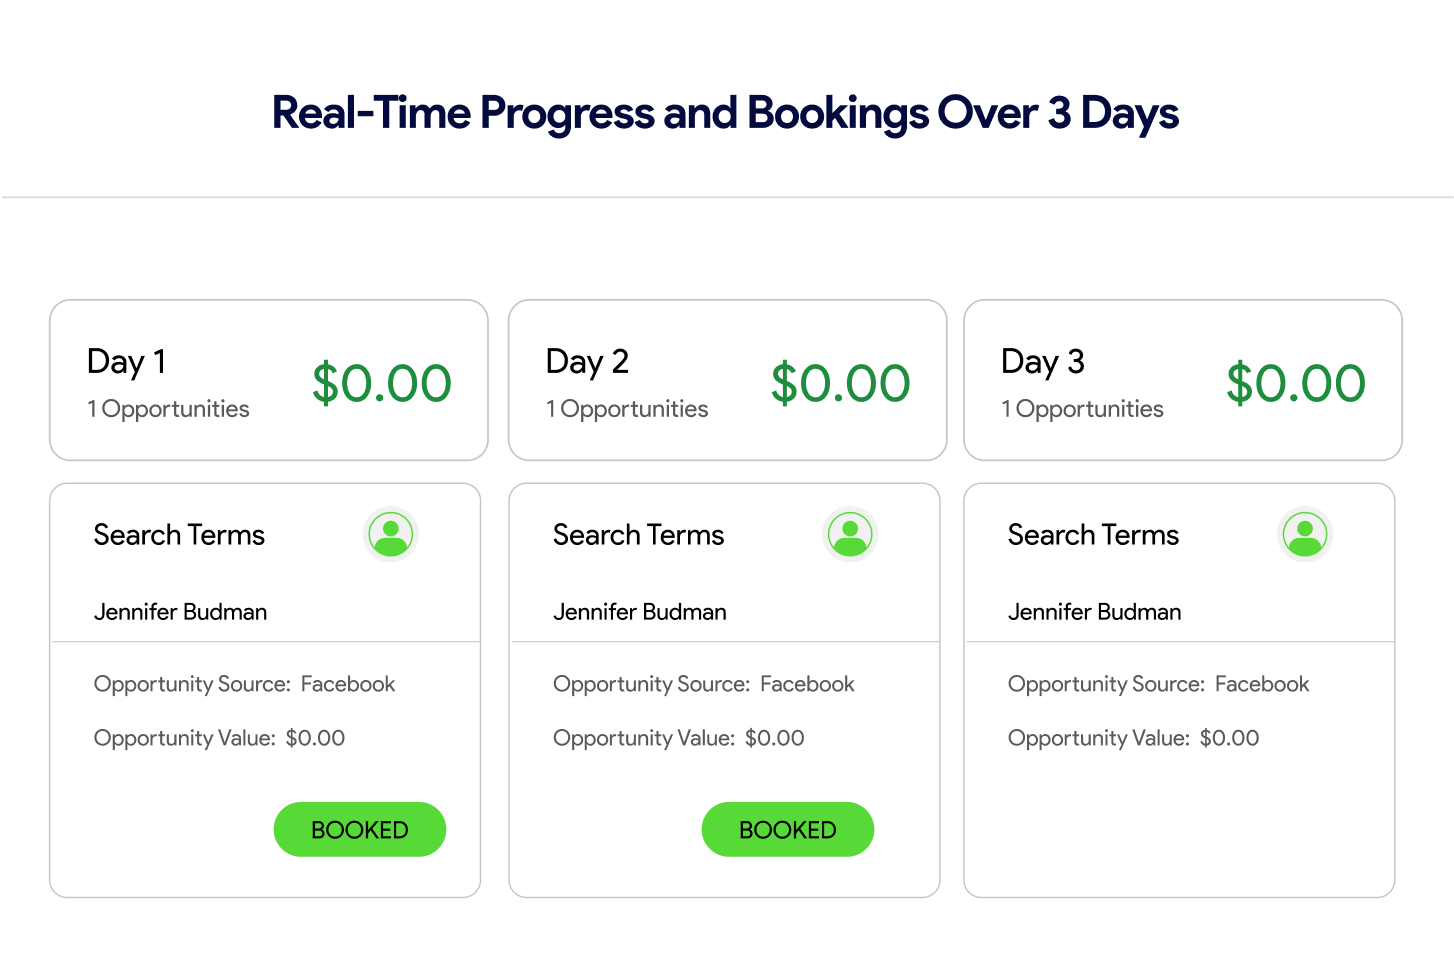Click the Day 3 $0.00 total amount

point(1296,383)
